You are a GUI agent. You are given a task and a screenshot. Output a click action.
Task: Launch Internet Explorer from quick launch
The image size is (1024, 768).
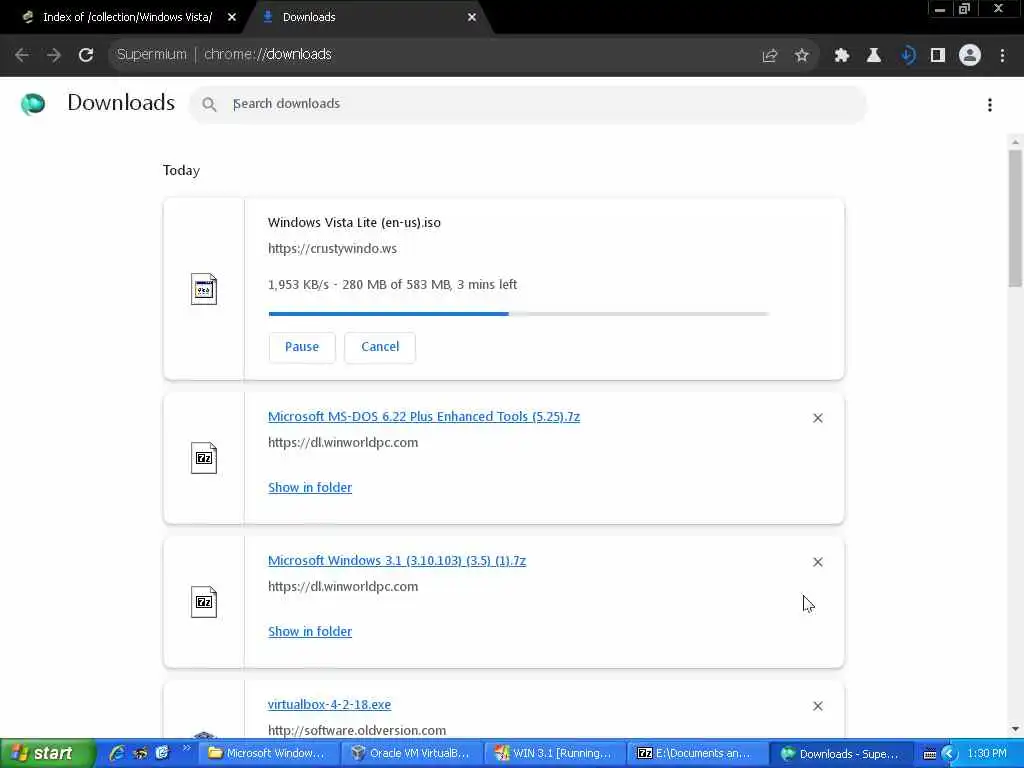tap(118, 753)
